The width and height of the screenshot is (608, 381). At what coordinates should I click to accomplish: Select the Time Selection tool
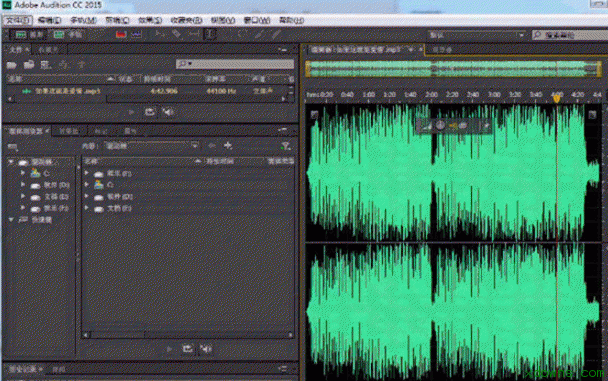(210, 34)
